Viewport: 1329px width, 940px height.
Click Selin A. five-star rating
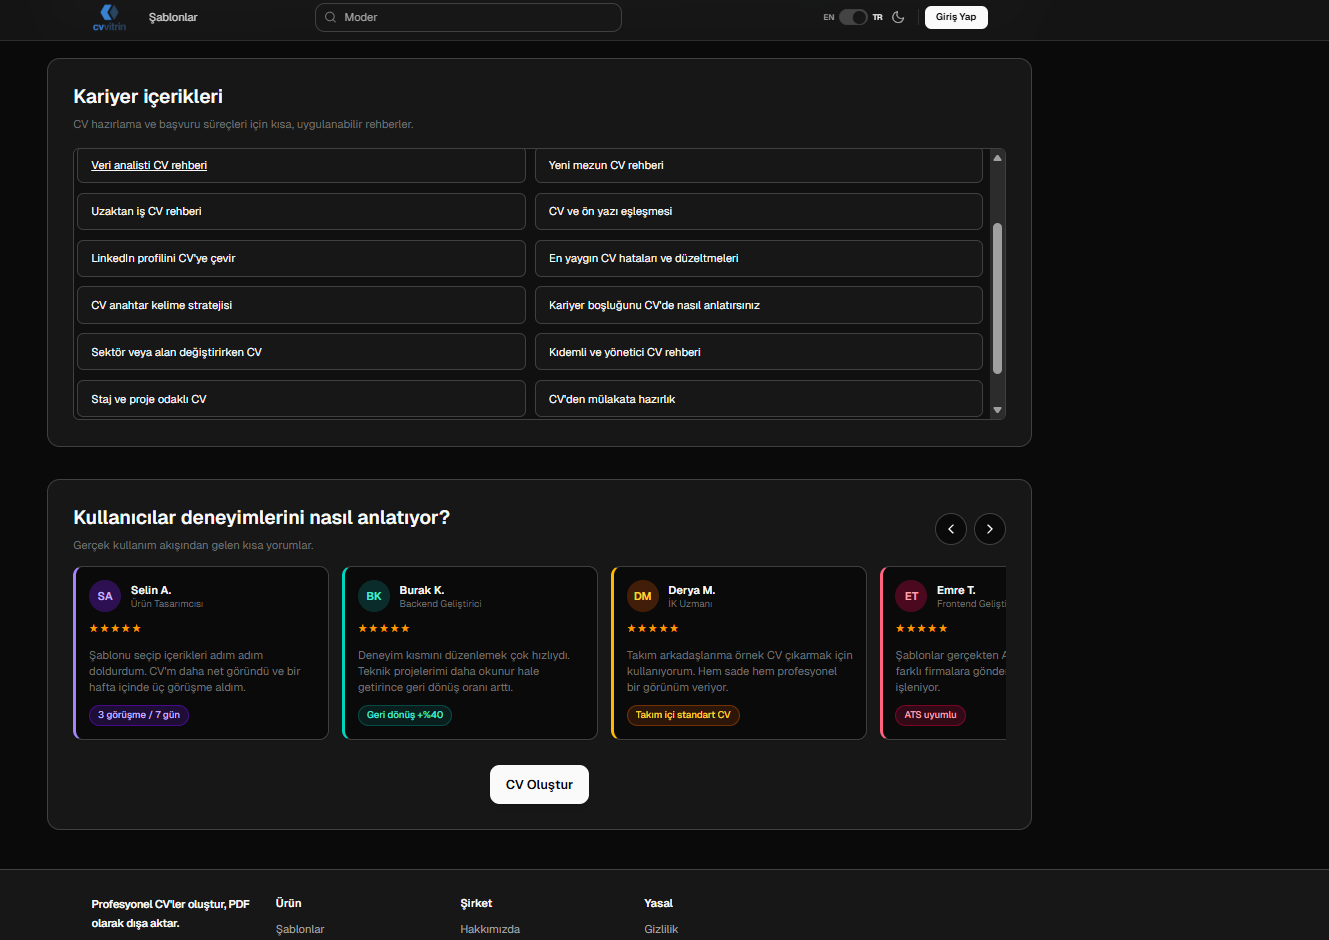(115, 629)
